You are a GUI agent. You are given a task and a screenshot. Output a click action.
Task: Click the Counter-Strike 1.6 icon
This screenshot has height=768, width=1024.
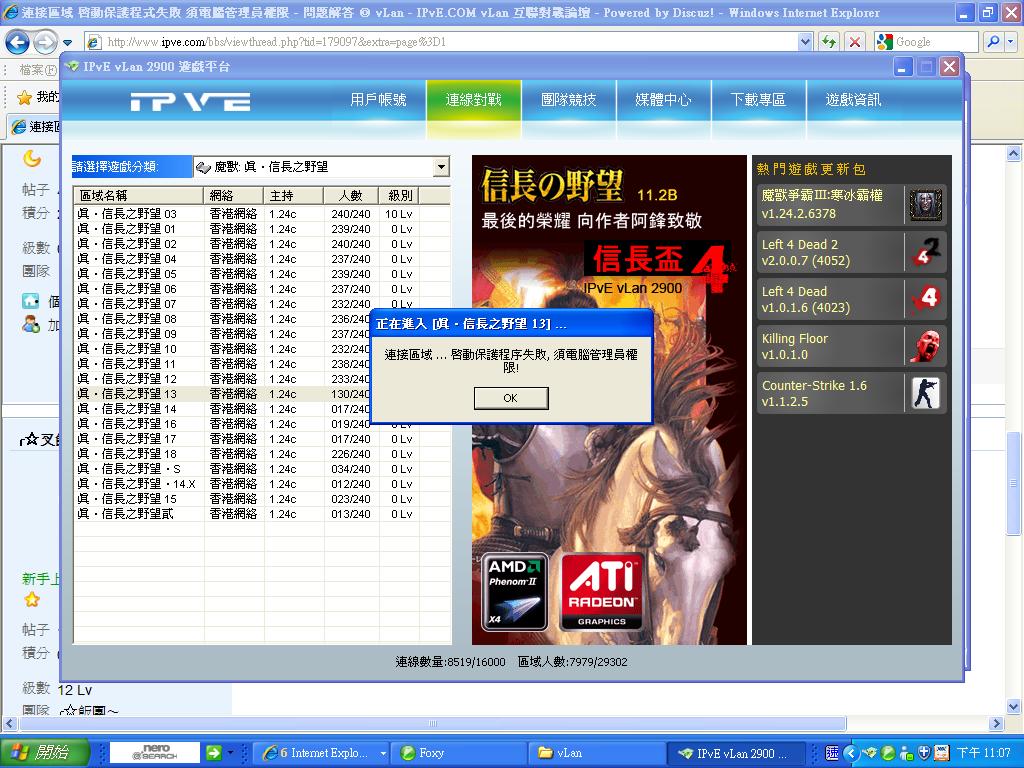coord(925,393)
